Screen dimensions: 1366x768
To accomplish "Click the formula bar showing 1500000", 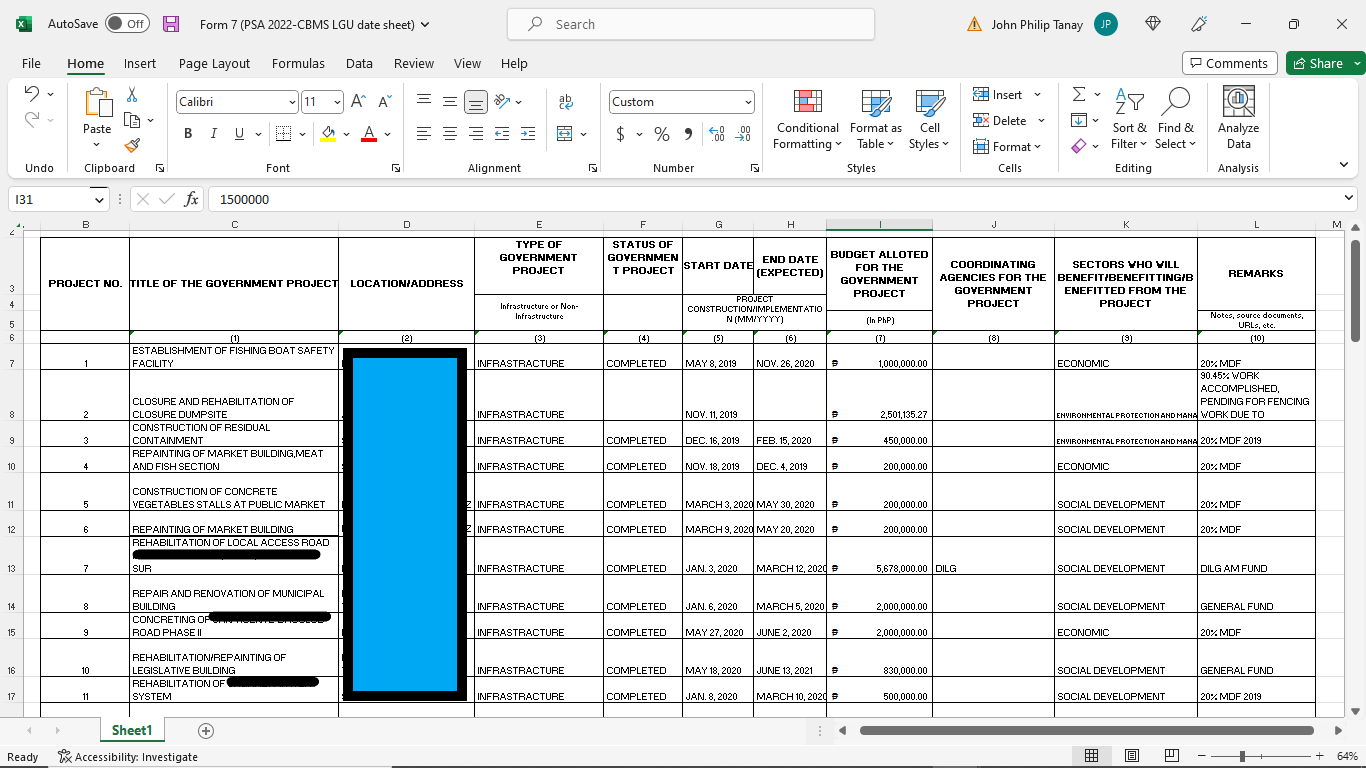I will [780, 199].
